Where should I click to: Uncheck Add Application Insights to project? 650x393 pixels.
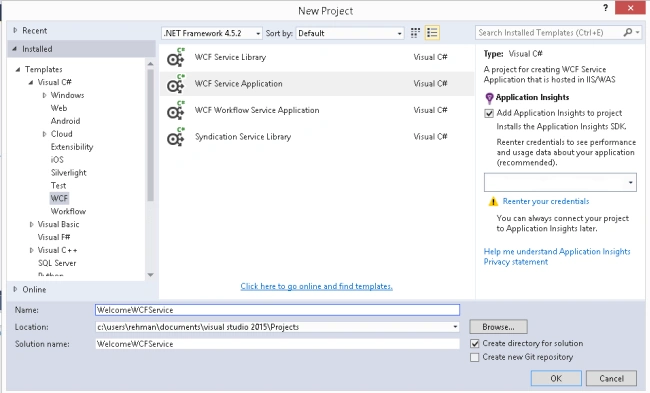[489, 113]
